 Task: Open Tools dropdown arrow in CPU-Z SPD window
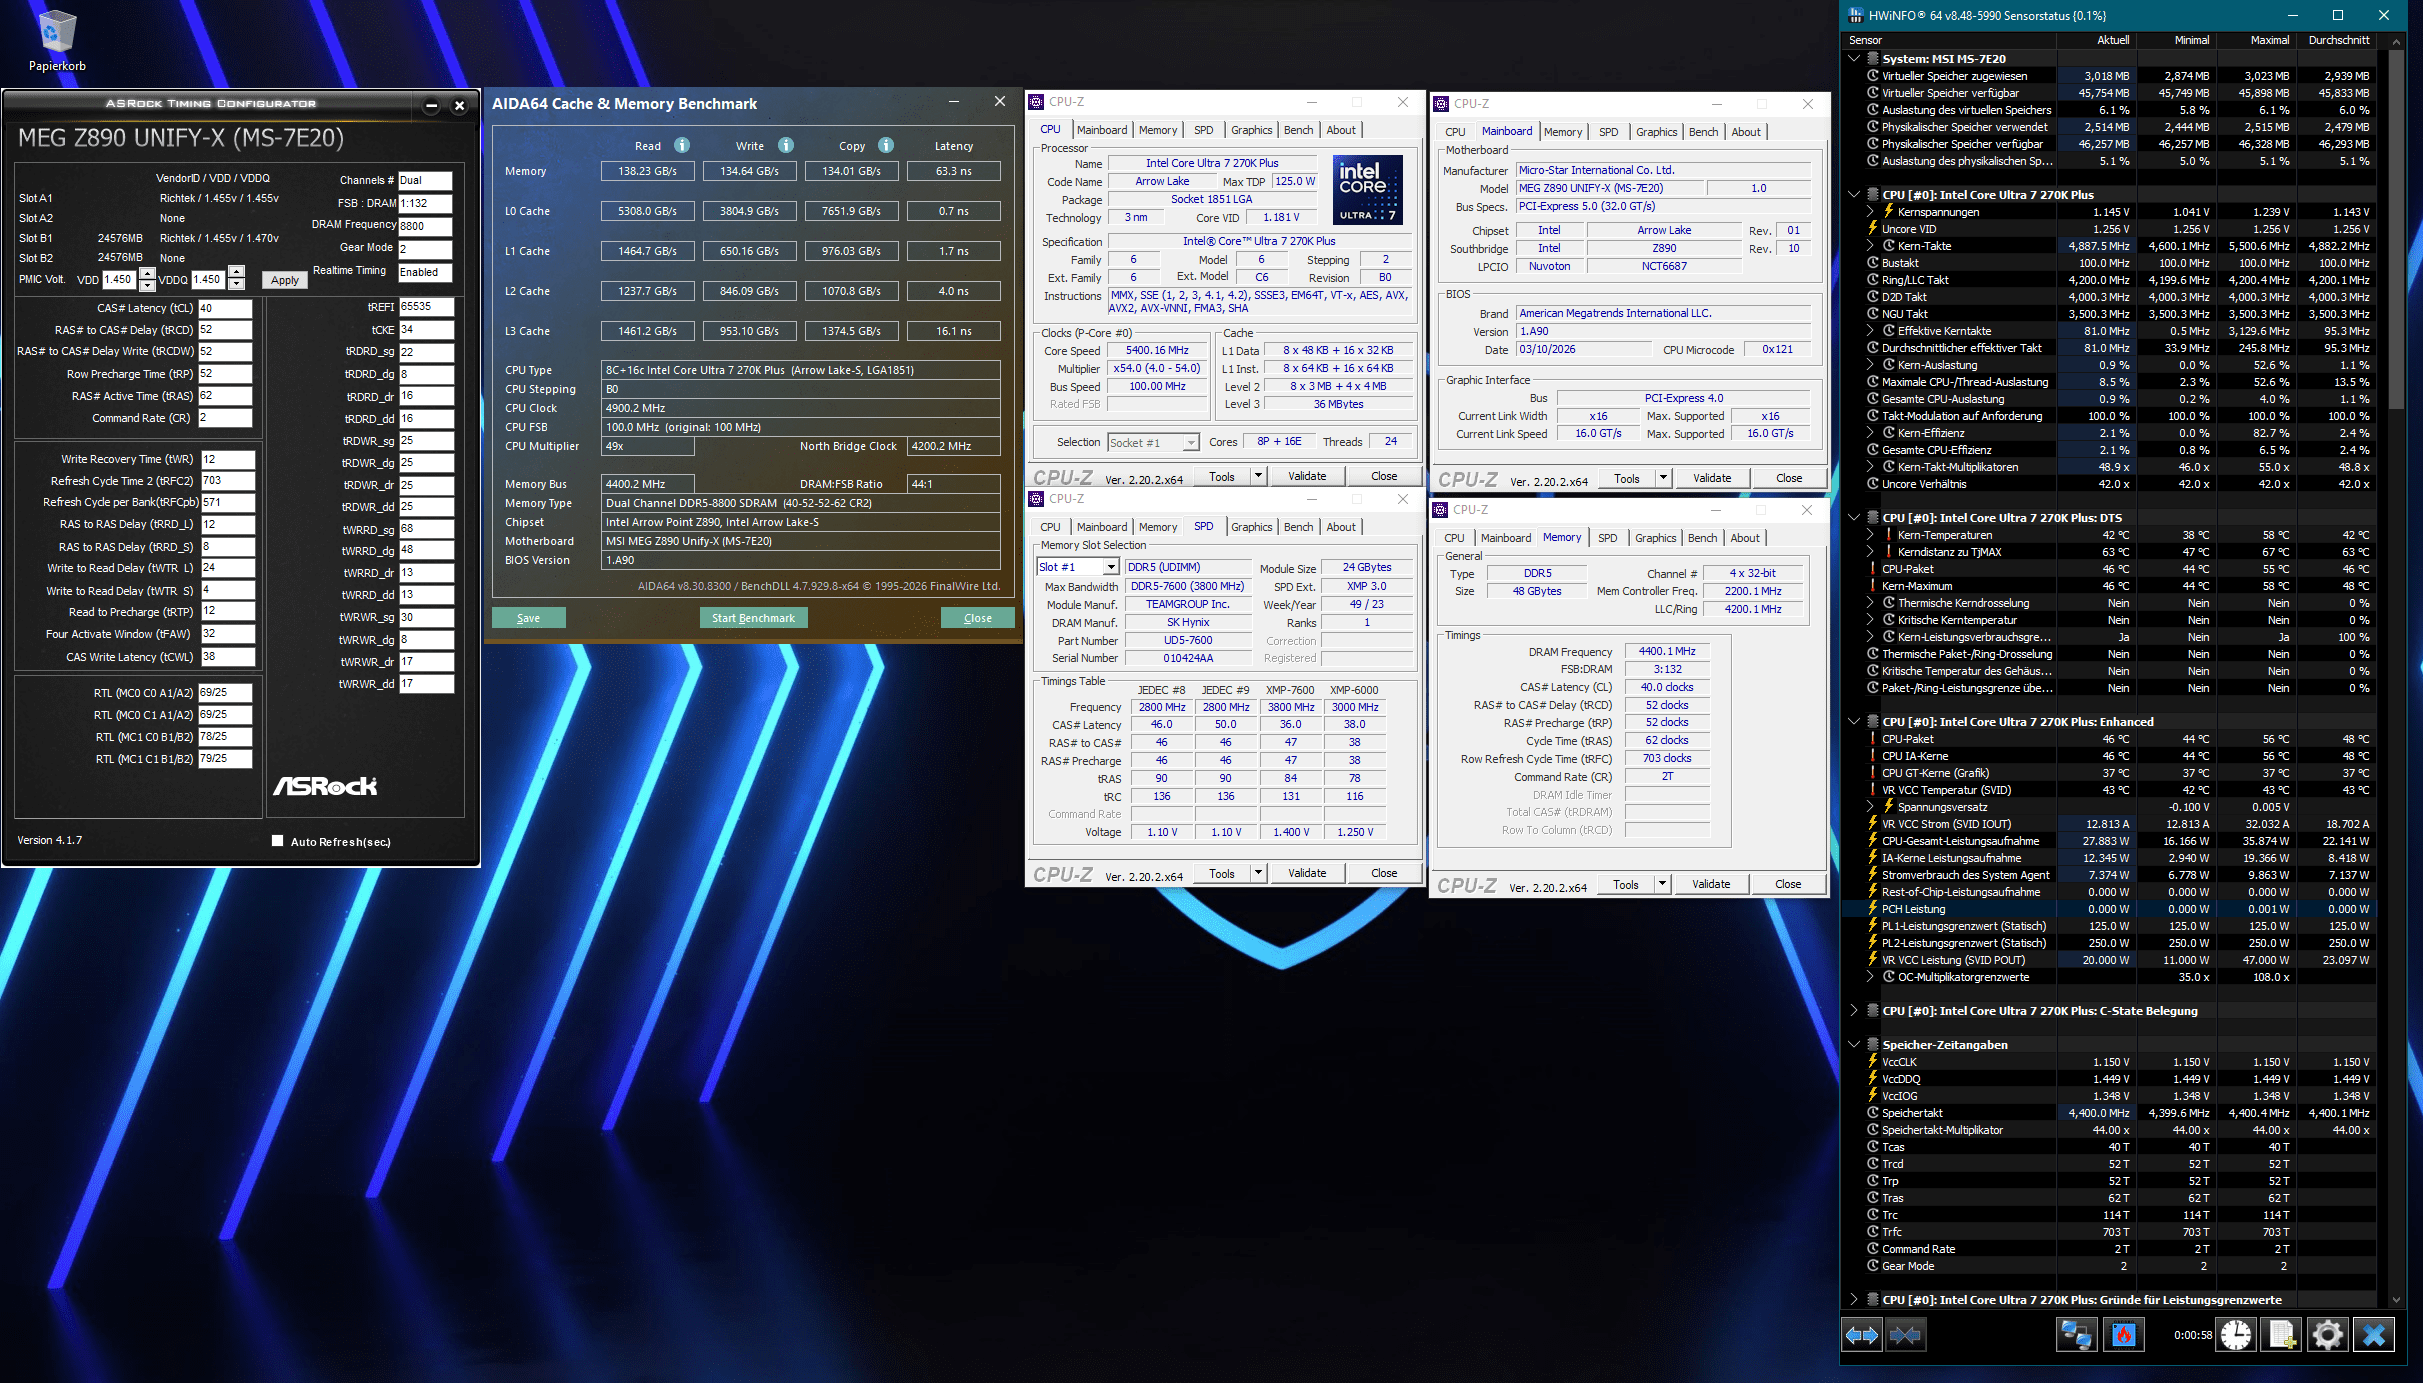1258,873
